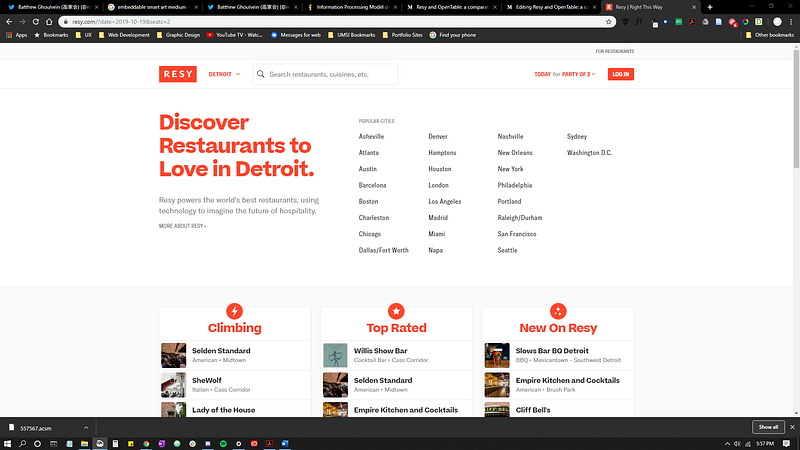Select Chicago from popular cities
The width and height of the screenshot is (800, 450).
pyautogui.click(x=370, y=234)
